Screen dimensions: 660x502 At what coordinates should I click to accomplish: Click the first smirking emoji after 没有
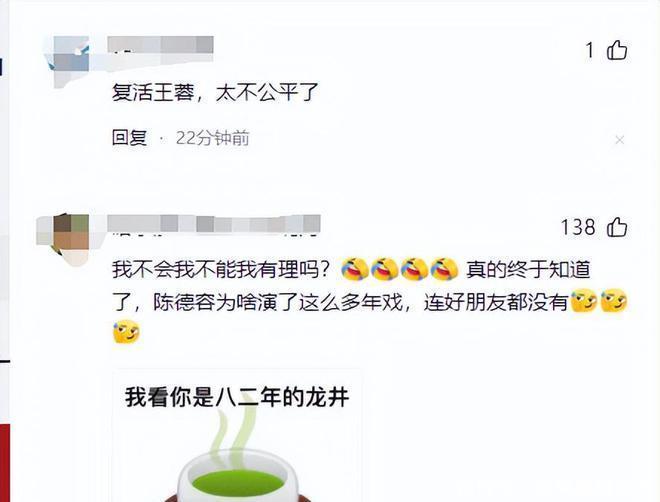[583, 301]
